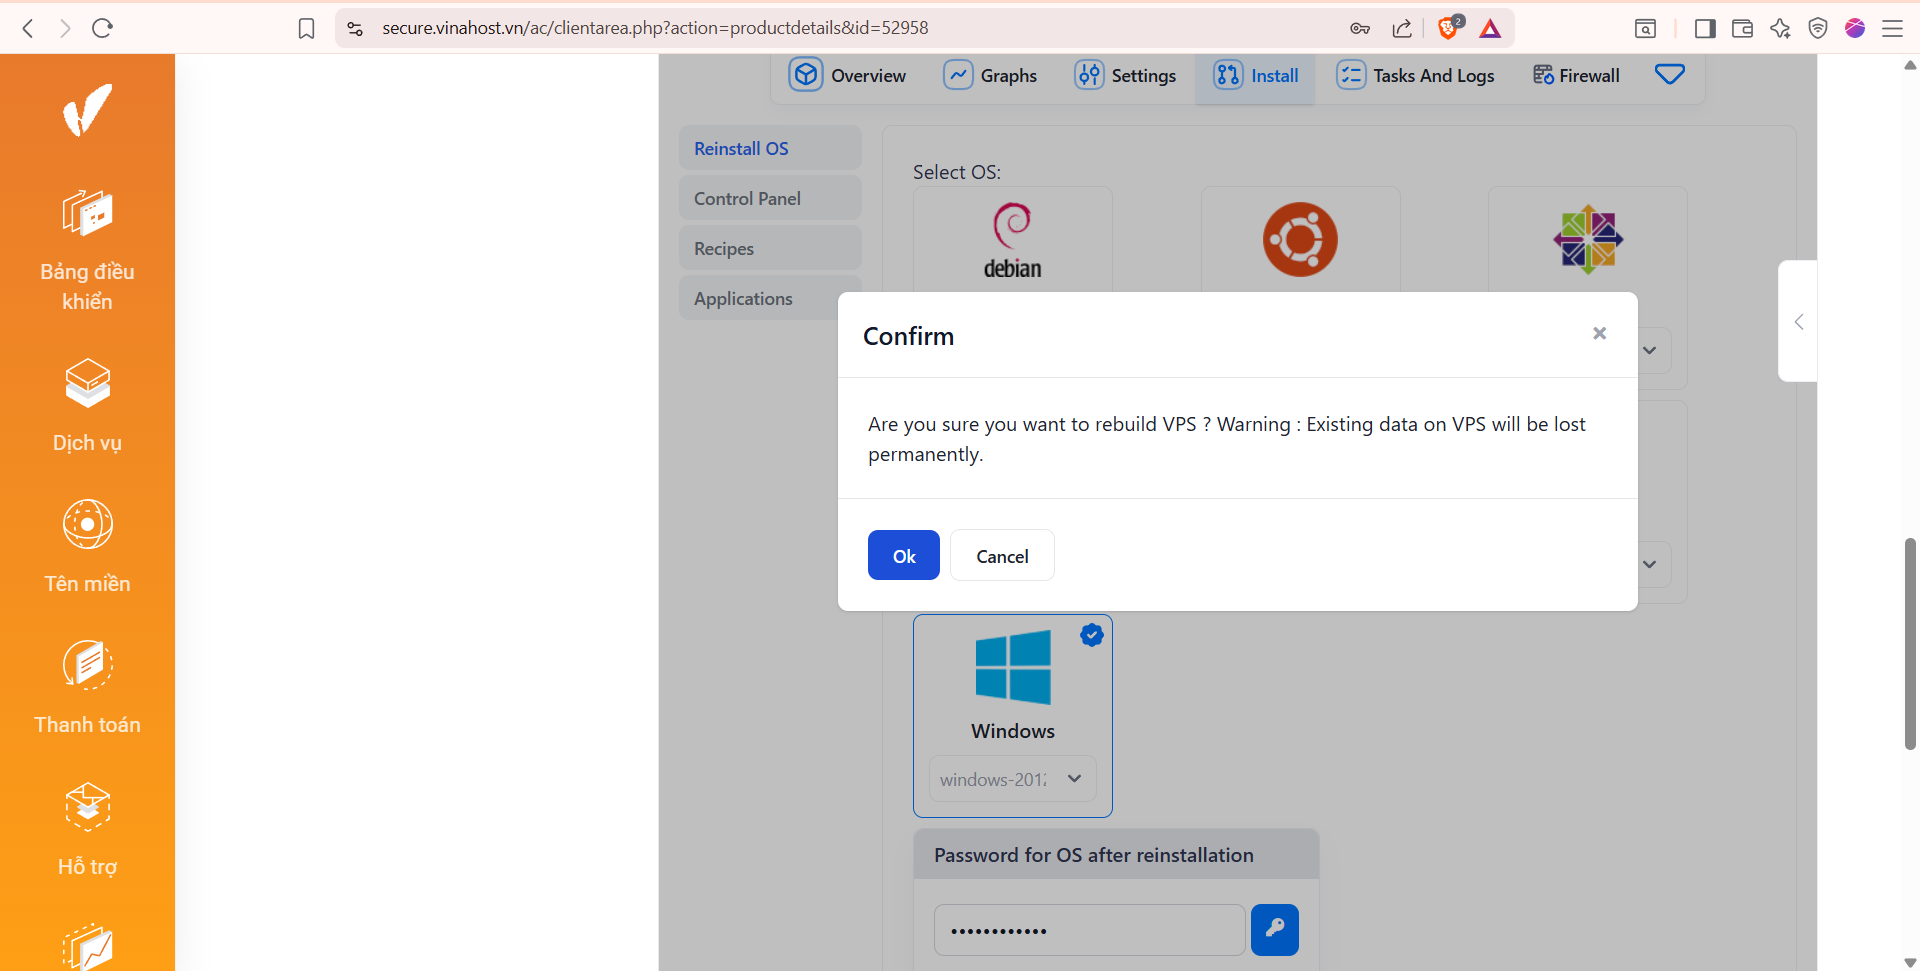Go forward in the browser
The width and height of the screenshot is (1920, 971).
coord(65,28)
